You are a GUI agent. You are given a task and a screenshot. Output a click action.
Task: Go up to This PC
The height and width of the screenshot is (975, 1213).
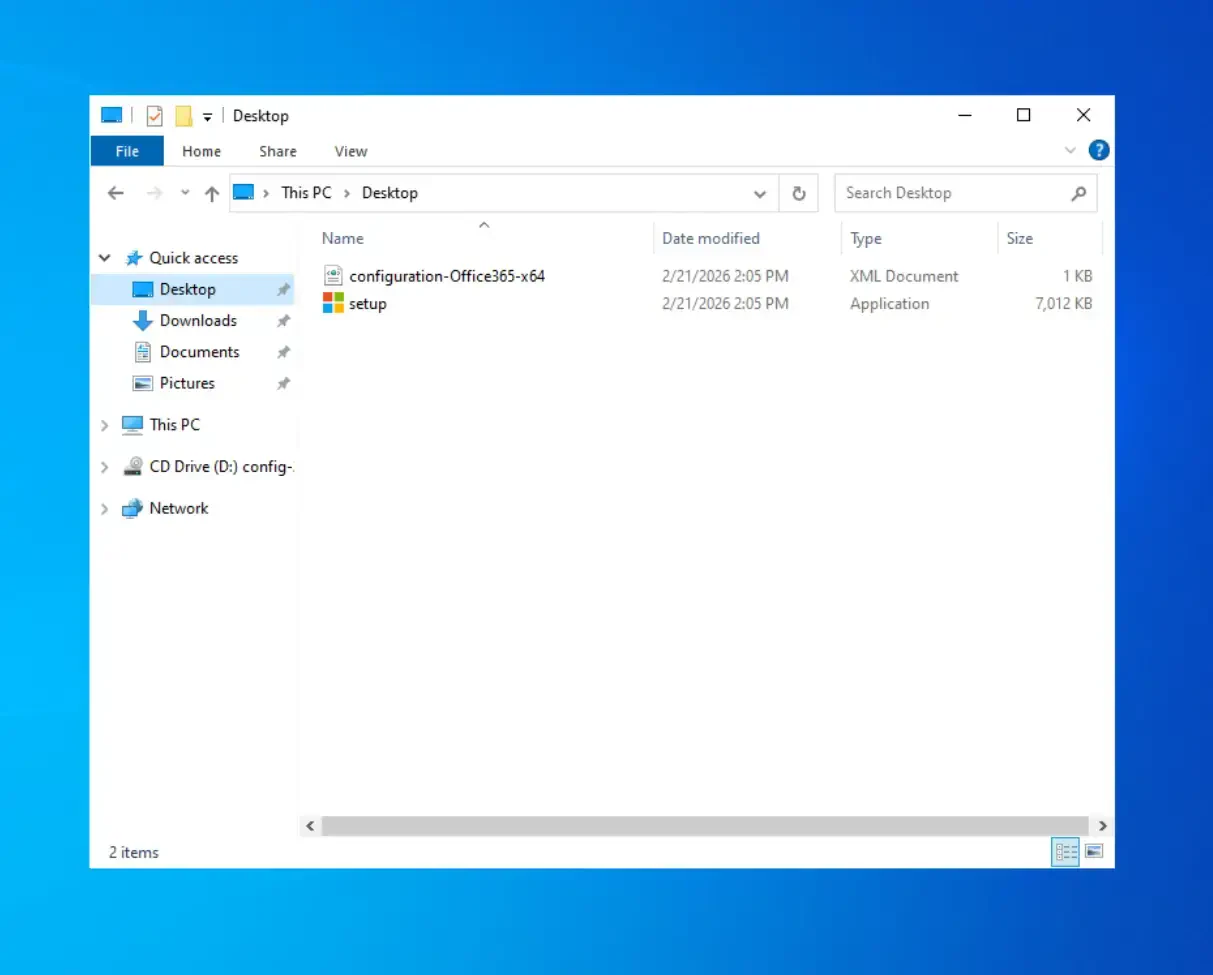click(x=211, y=193)
